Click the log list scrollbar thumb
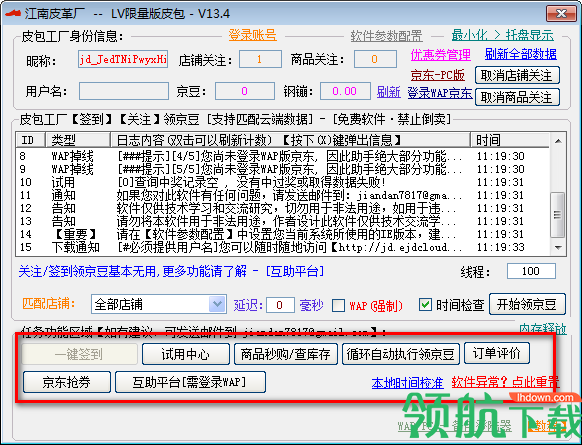 pos(558,215)
